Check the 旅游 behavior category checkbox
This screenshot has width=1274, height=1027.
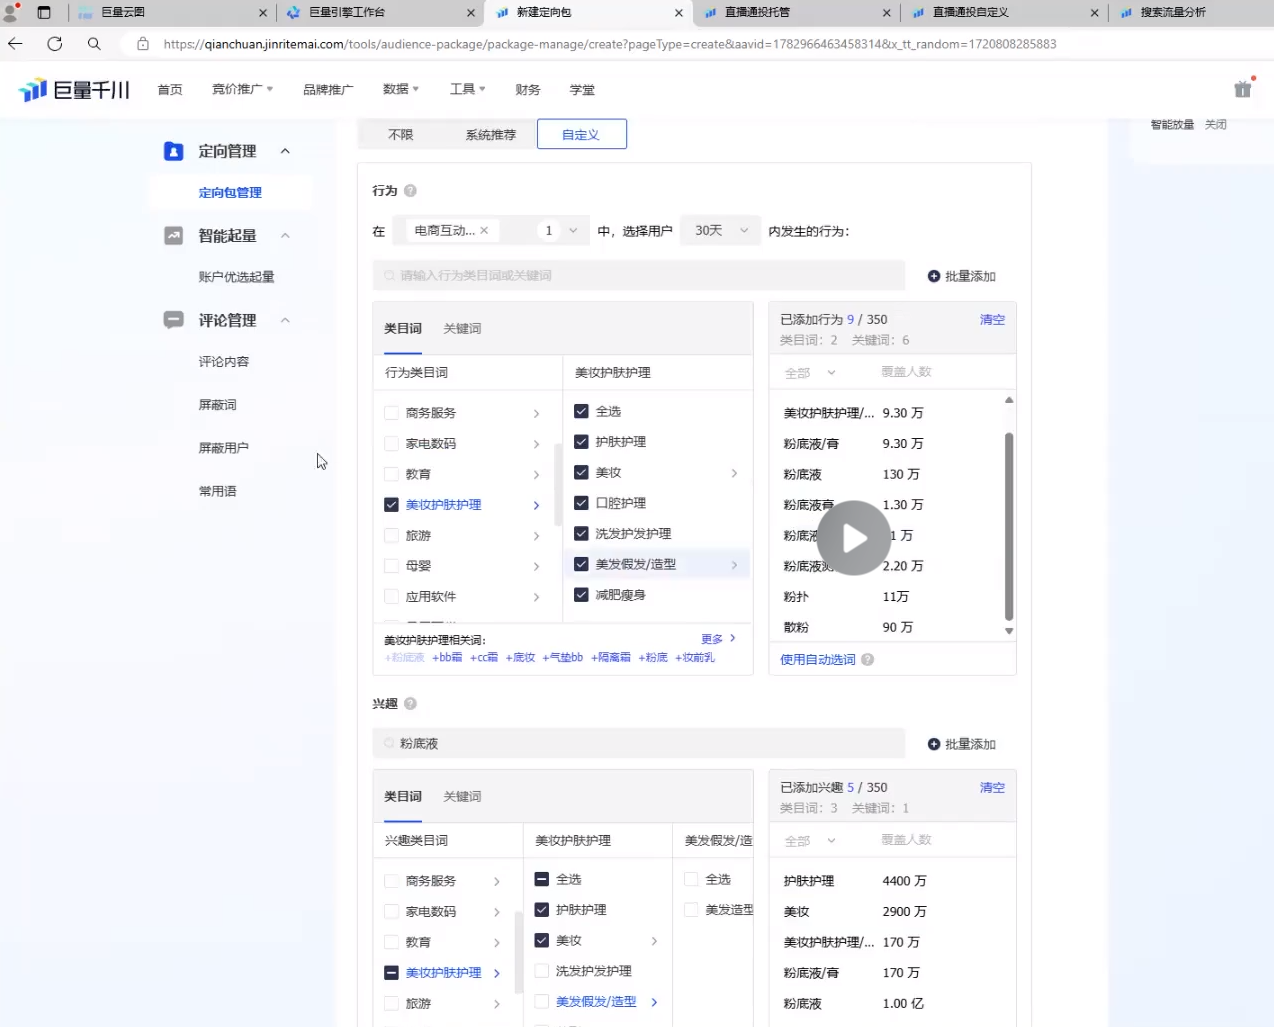tap(392, 536)
